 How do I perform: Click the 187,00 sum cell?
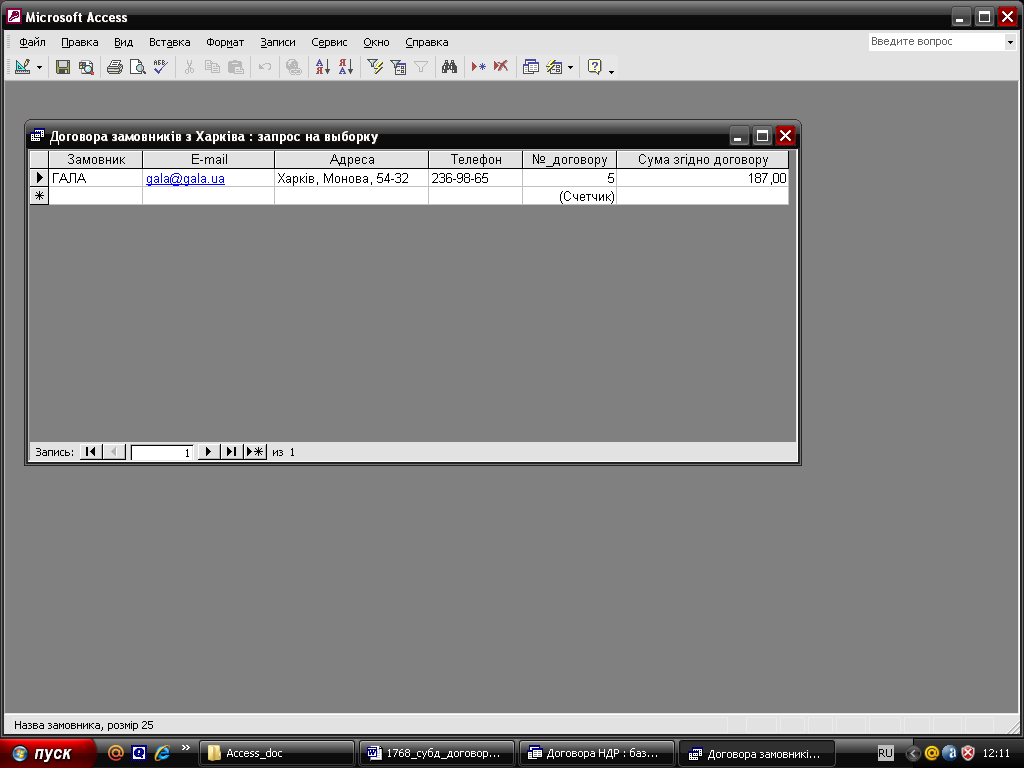click(703, 178)
